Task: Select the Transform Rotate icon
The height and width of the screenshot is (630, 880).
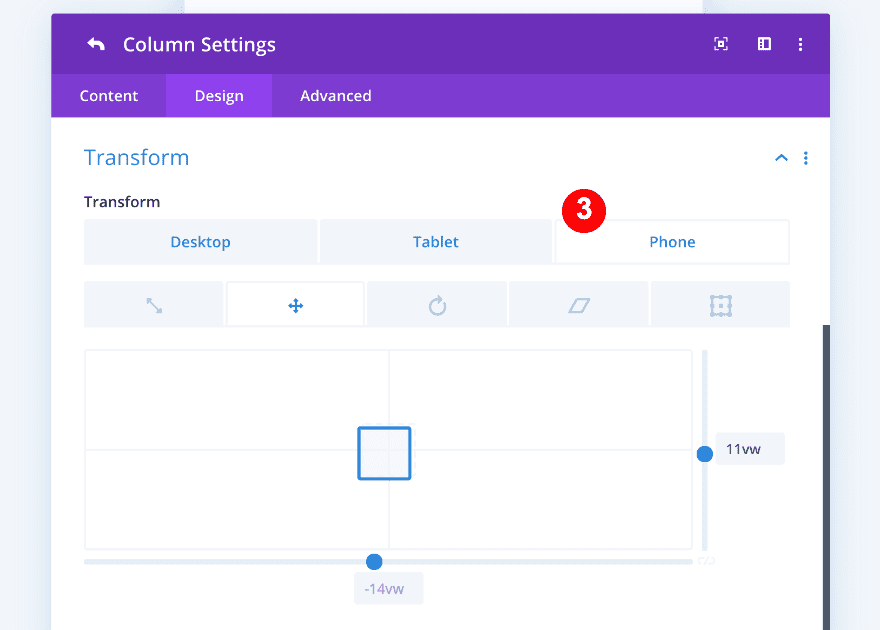Action: click(x=437, y=305)
